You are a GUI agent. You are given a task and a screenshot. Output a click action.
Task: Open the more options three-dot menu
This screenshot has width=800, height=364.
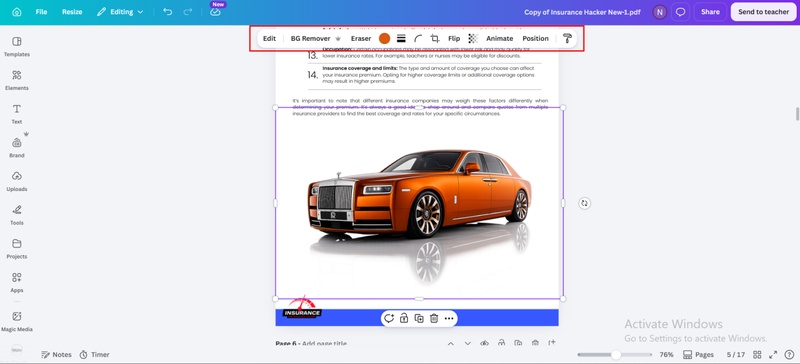pyautogui.click(x=449, y=319)
